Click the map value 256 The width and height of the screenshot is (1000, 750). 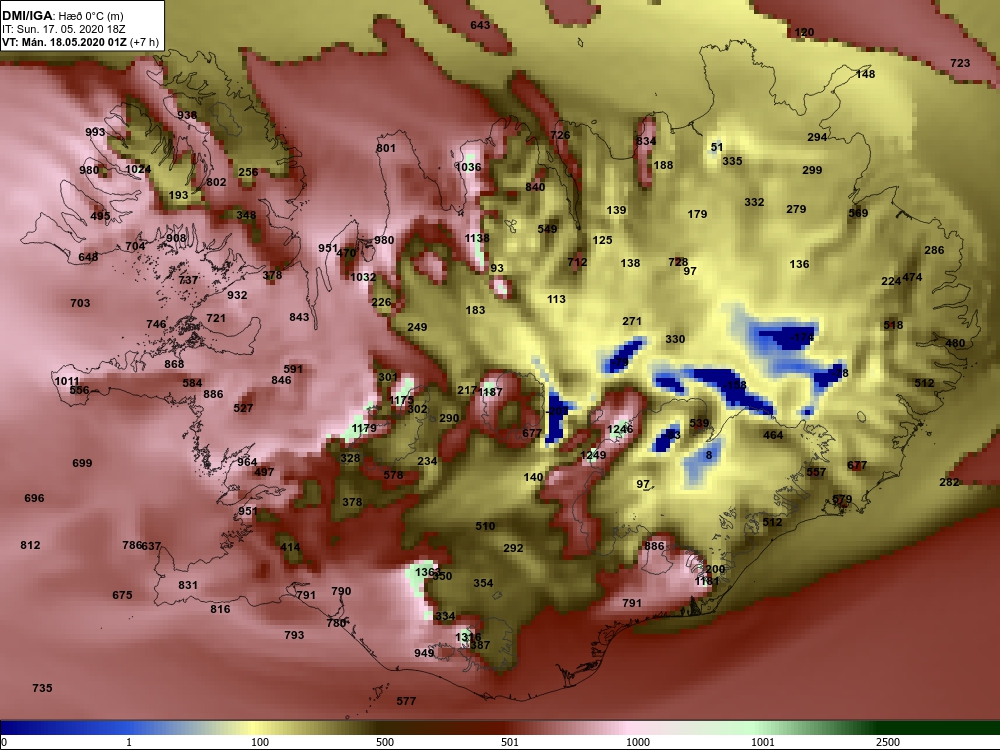point(248,172)
